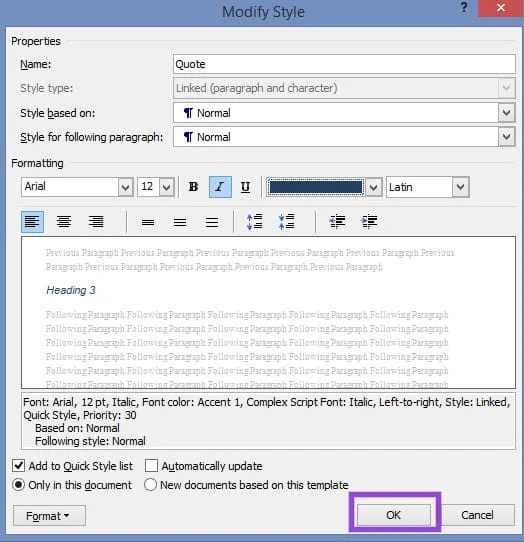
Task: Click the Arial font name box
Action: coord(70,187)
